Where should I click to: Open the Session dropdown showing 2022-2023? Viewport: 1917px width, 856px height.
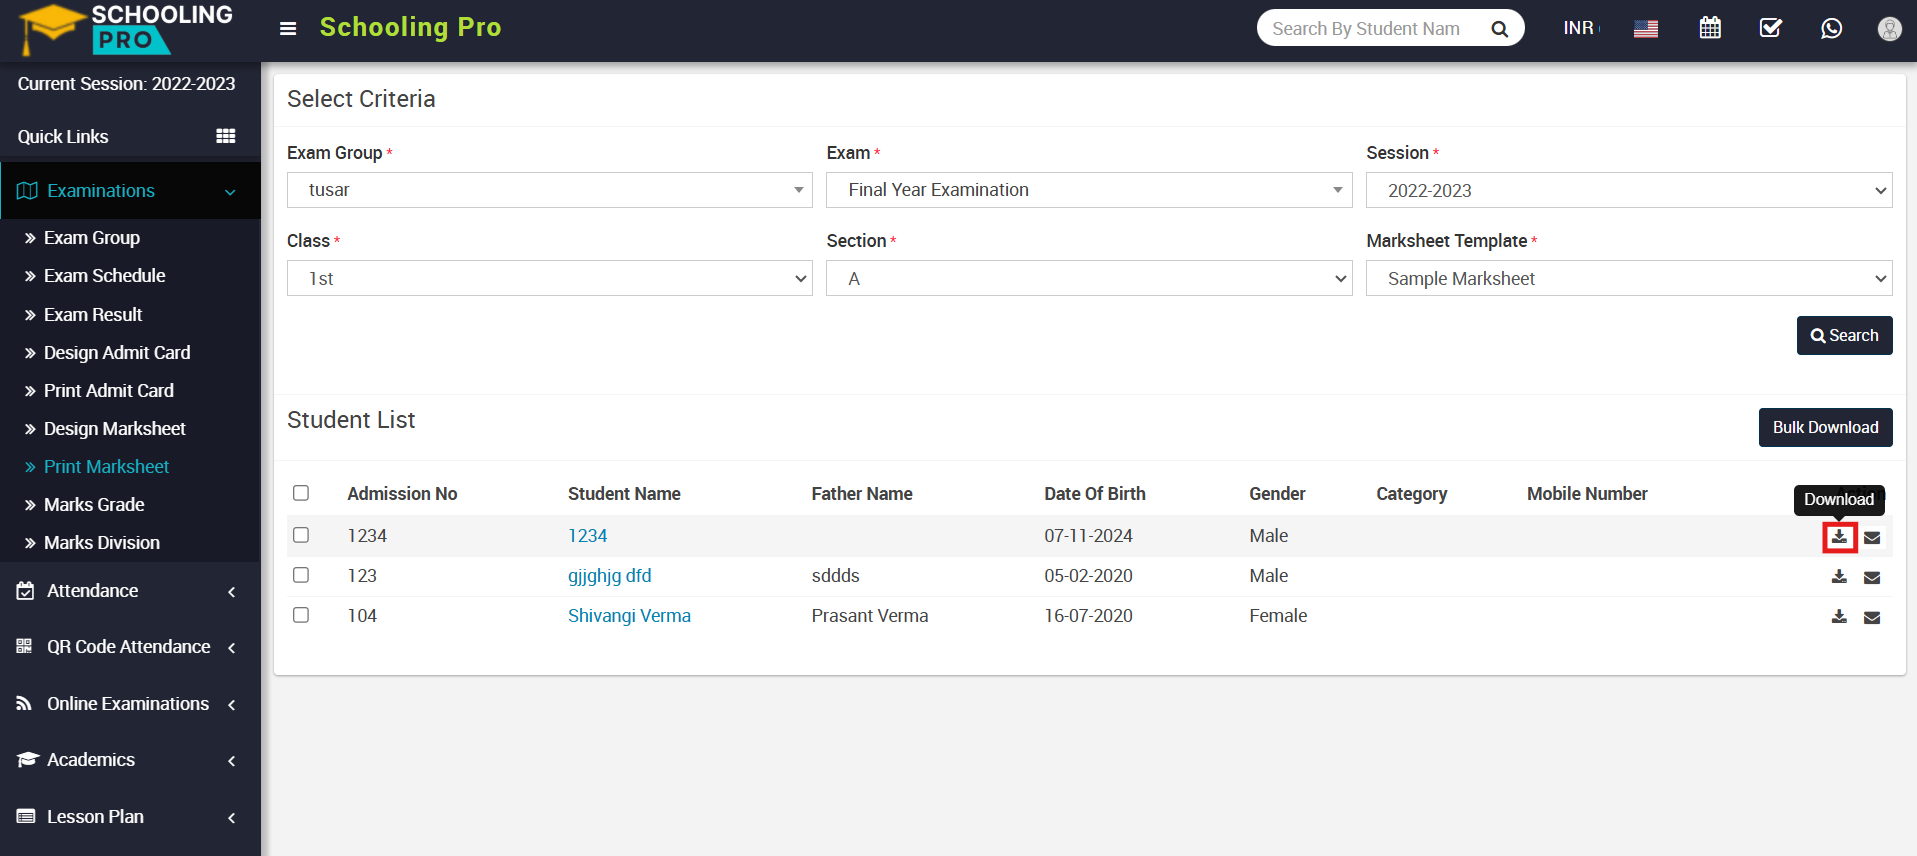(1629, 190)
